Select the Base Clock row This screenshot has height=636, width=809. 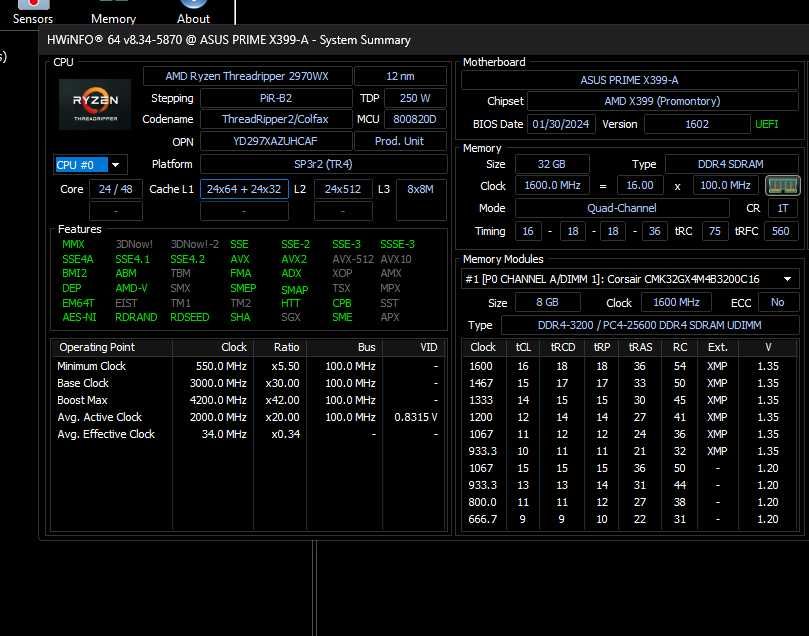click(x=248, y=383)
